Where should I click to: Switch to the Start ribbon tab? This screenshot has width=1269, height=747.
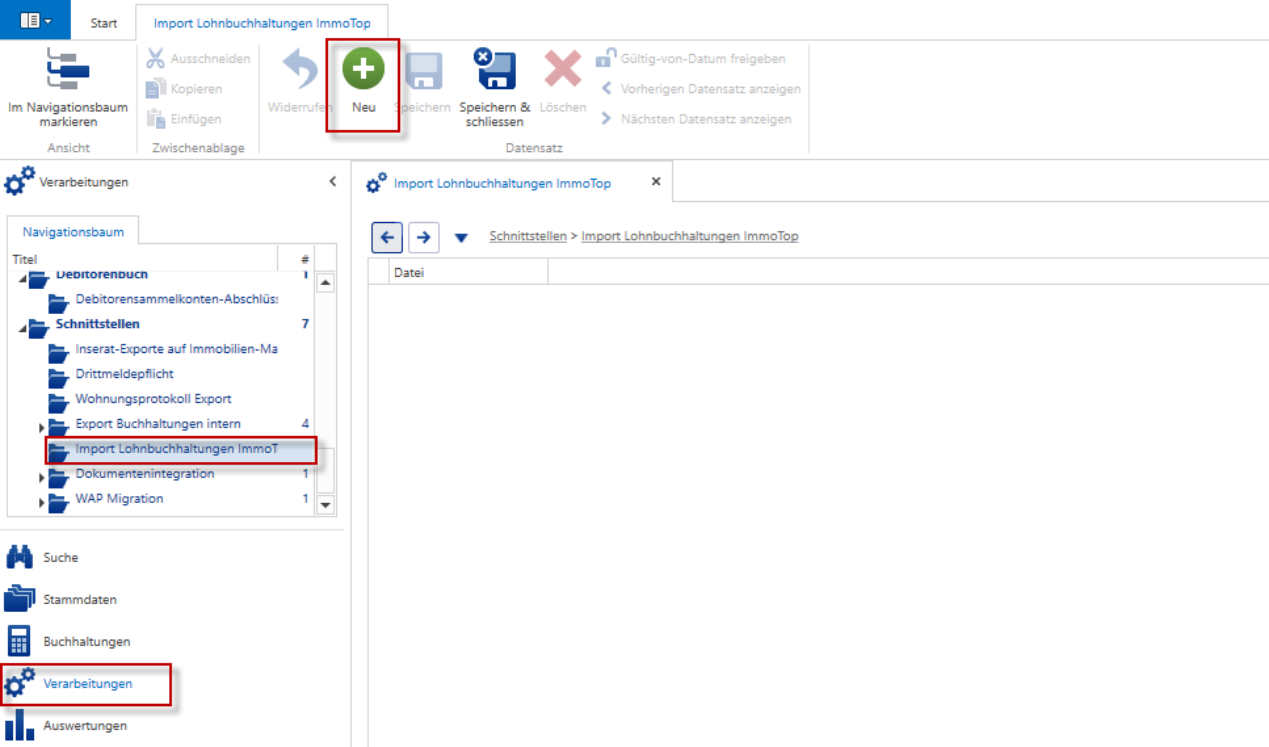[104, 23]
